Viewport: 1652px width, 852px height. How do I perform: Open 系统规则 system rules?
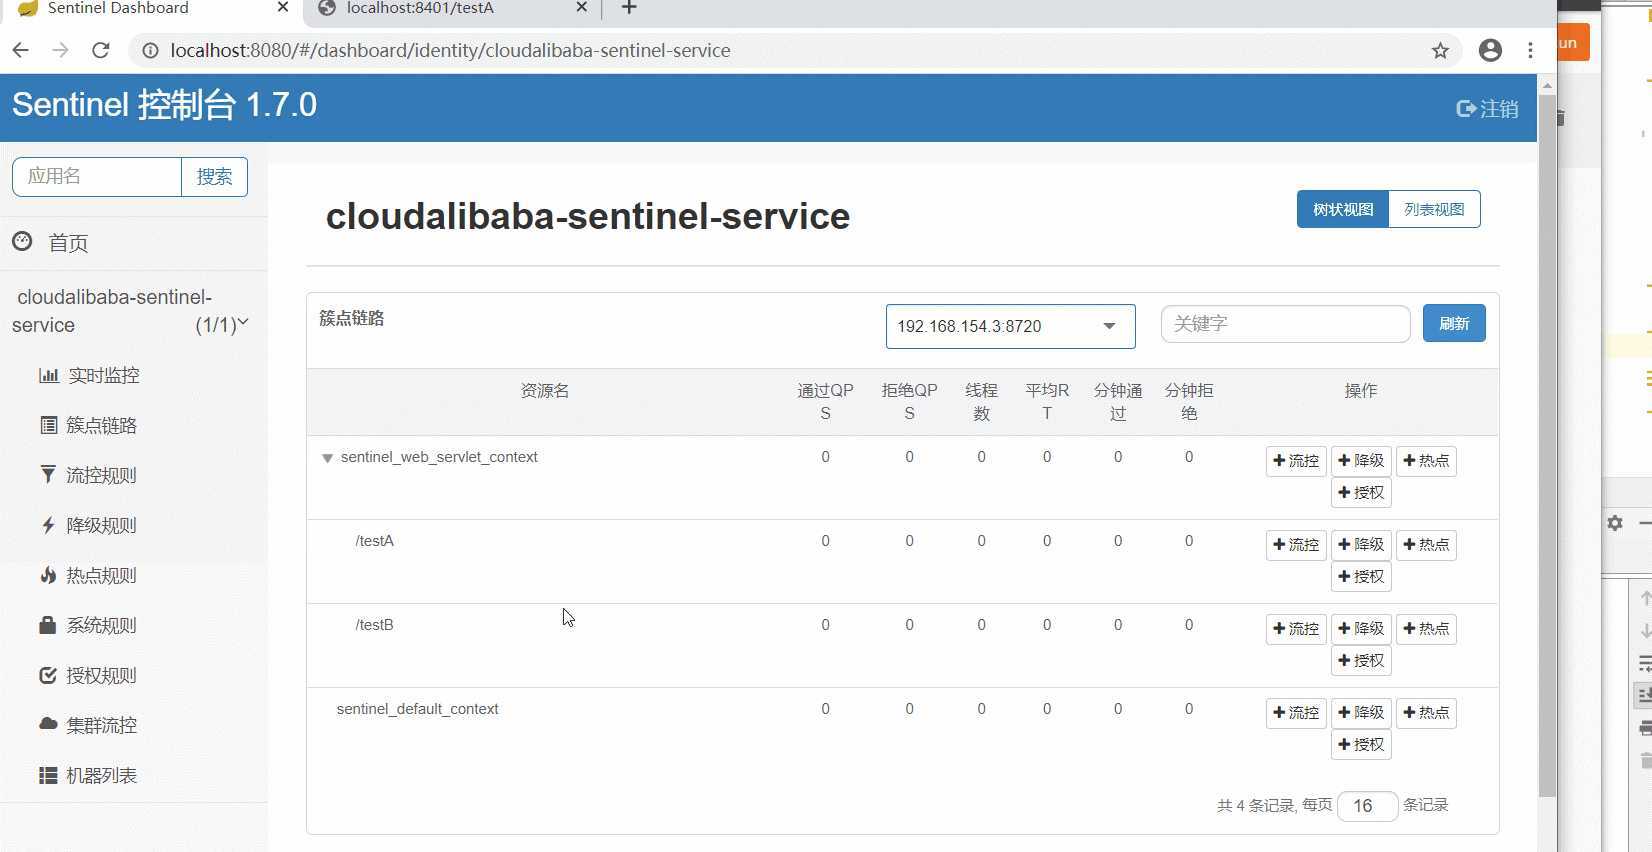click(88, 625)
